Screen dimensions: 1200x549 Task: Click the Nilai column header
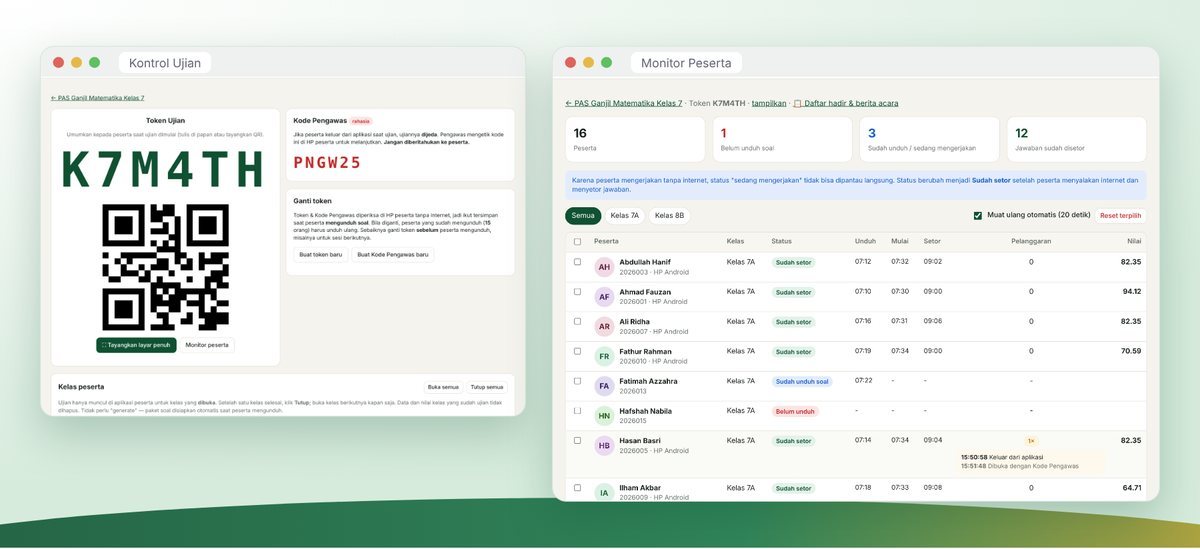click(1134, 241)
